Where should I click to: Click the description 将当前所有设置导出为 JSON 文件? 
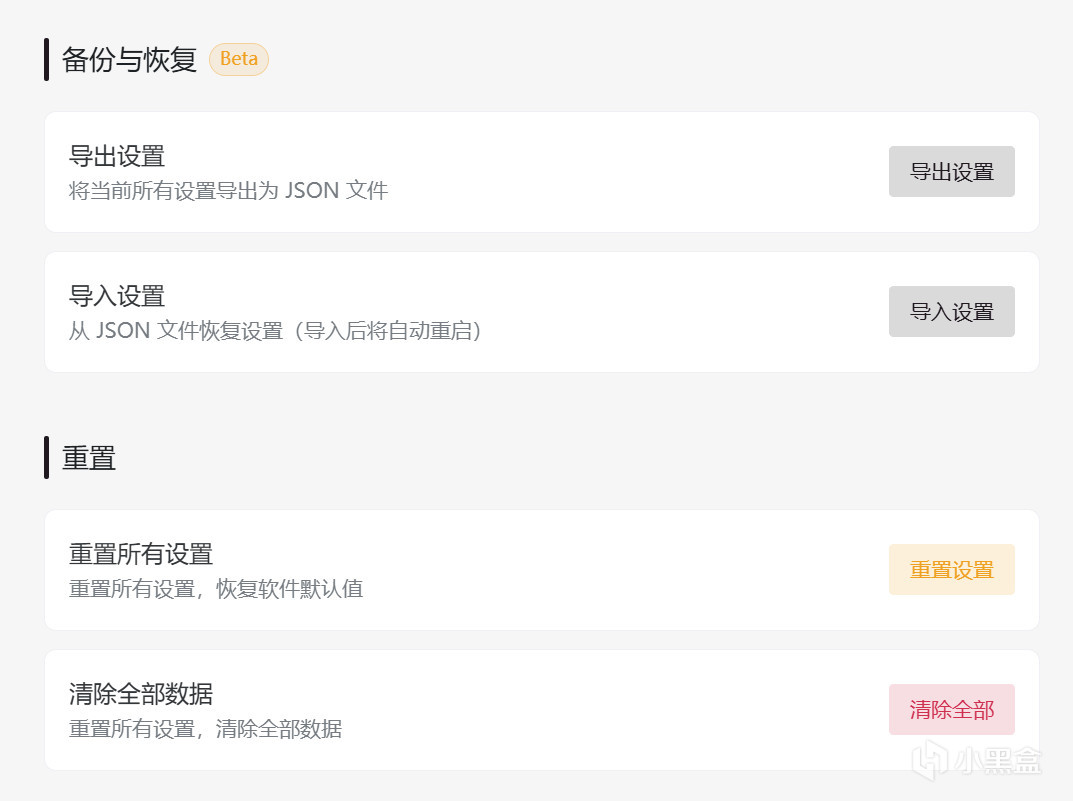228,190
